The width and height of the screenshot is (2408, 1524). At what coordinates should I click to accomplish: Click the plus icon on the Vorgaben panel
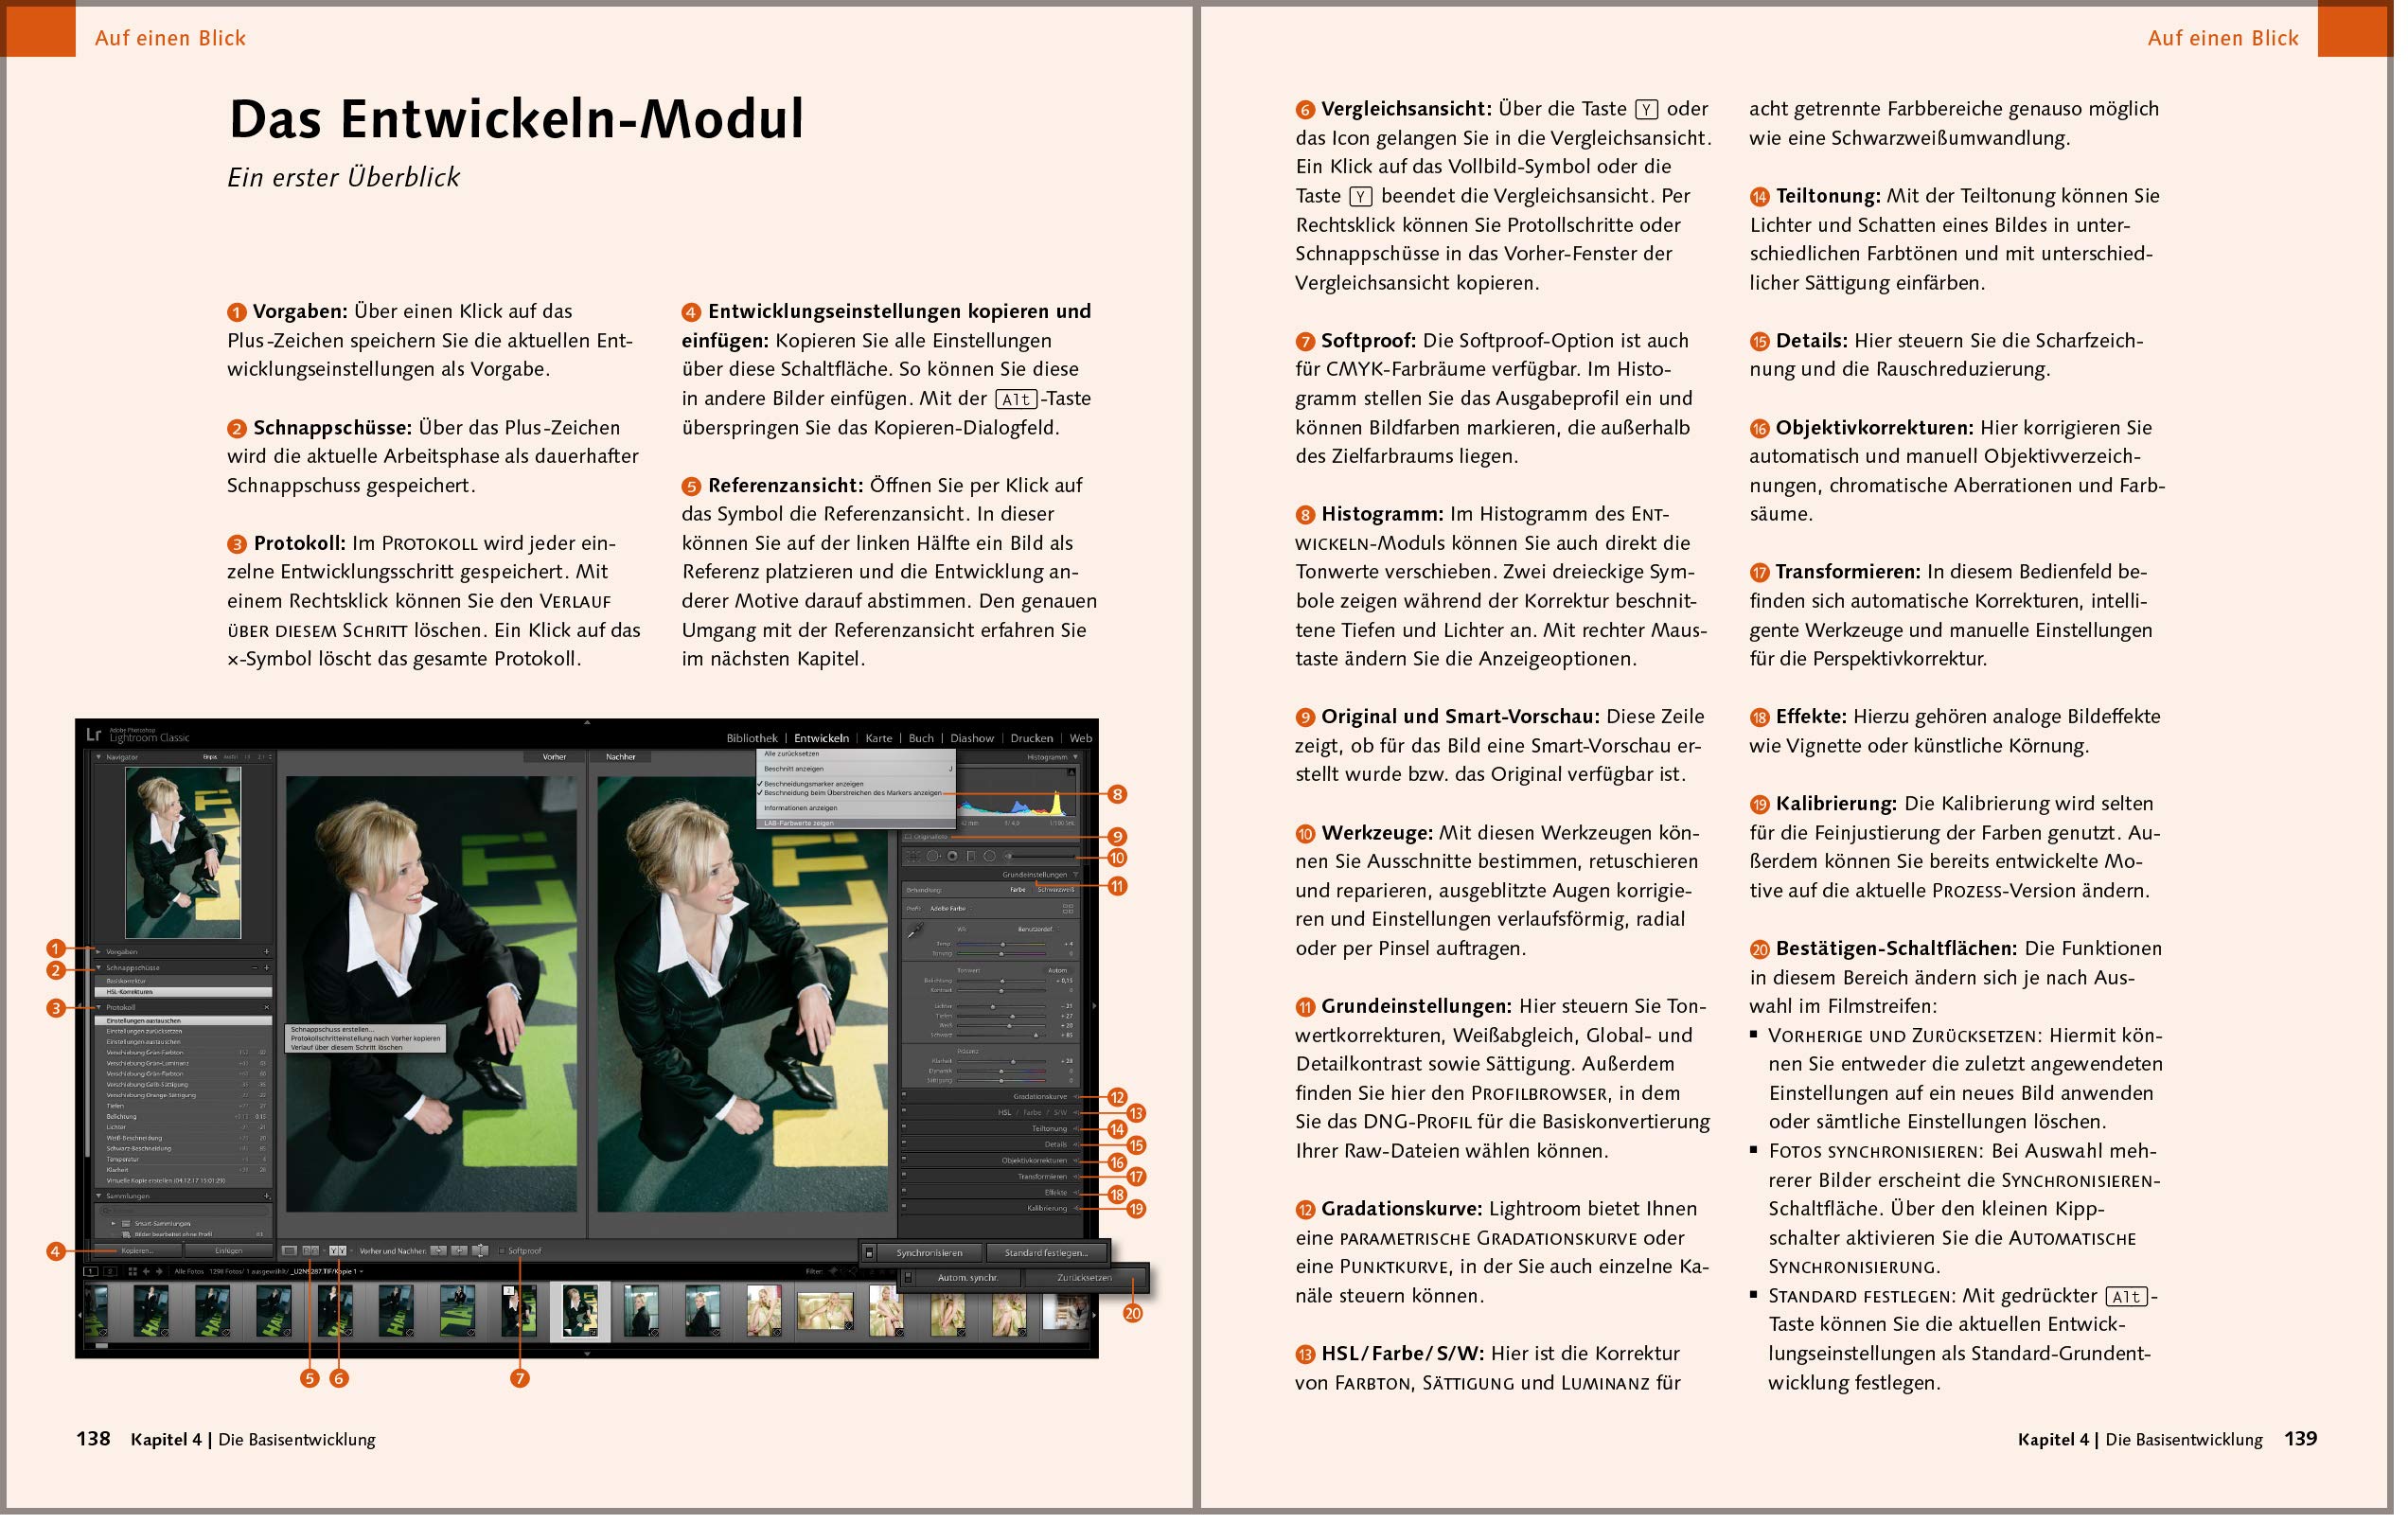[x=267, y=952]
